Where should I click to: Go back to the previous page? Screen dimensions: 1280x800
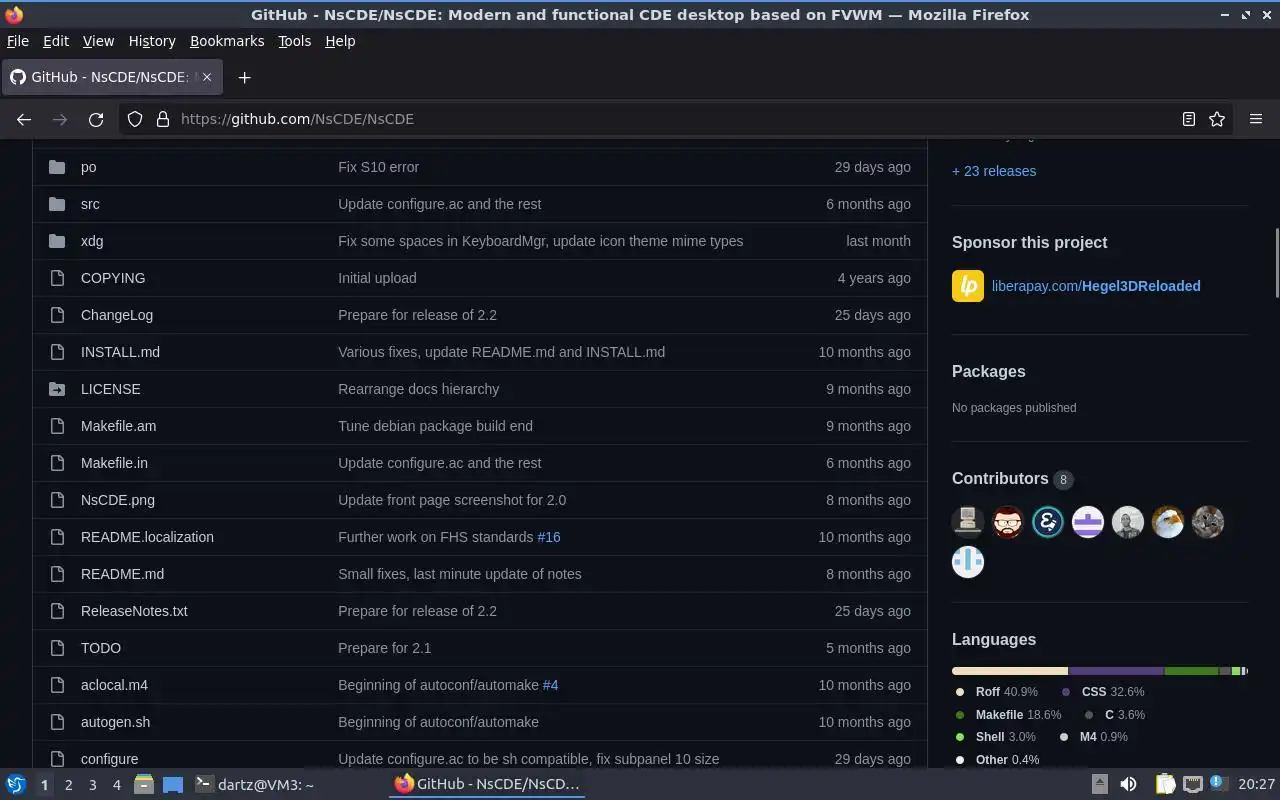coord(24,119)
